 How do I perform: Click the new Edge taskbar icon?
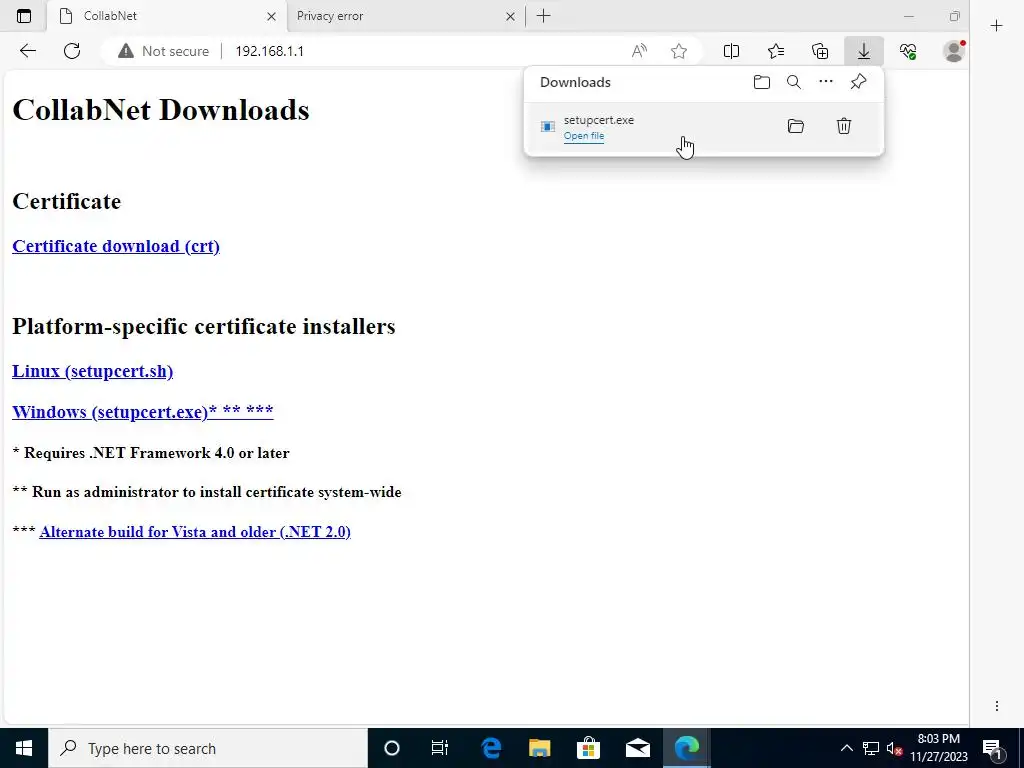point(686,748)
